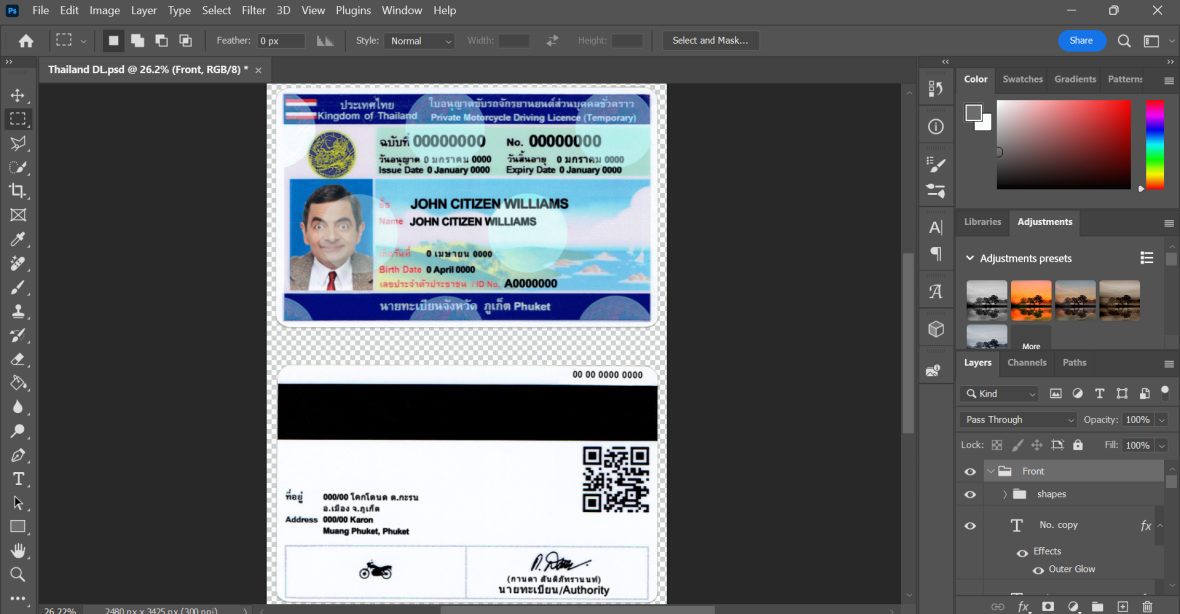Open the Pass Through blend mode dropdown
The height and width of the screenshot is (614, 1180).
(x=1016, y=419)
